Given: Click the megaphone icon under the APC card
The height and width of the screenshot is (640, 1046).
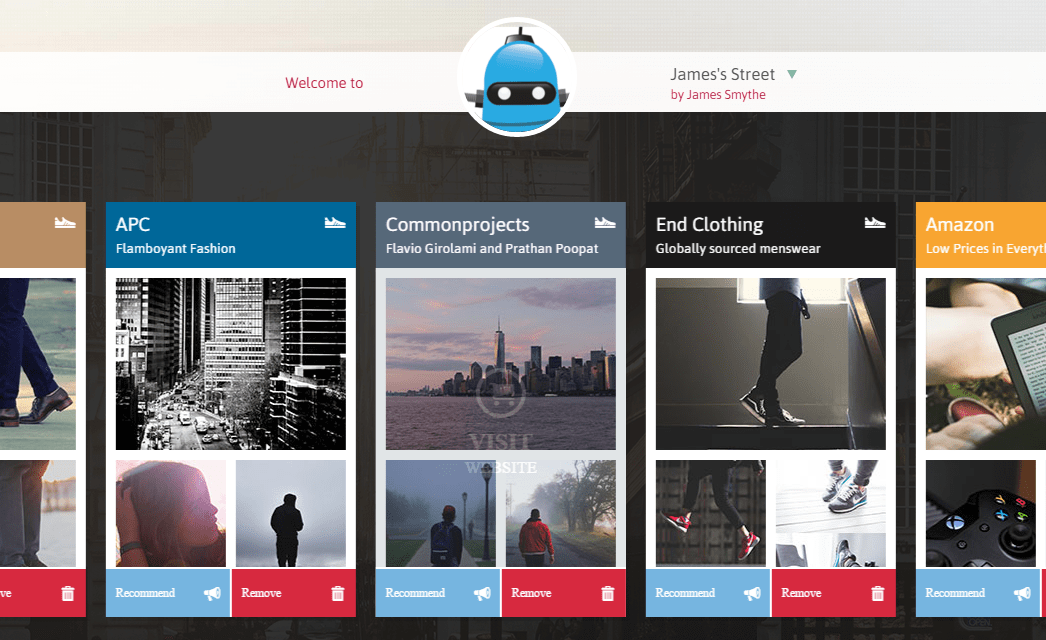Looking at the screenshot, I should click(212, 593).
